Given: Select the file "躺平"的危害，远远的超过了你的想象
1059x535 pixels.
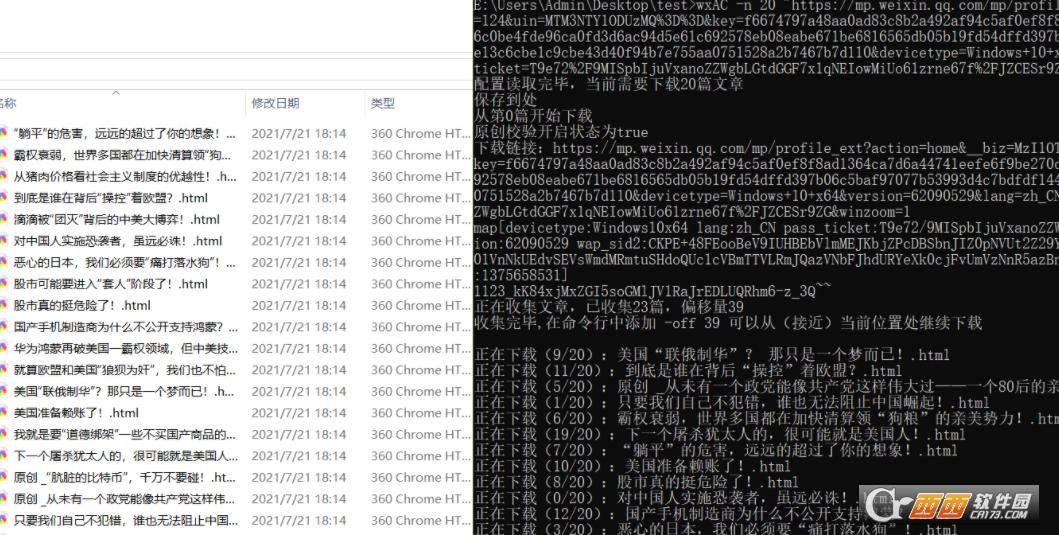Looking at the screenshot, I should 125,134.
